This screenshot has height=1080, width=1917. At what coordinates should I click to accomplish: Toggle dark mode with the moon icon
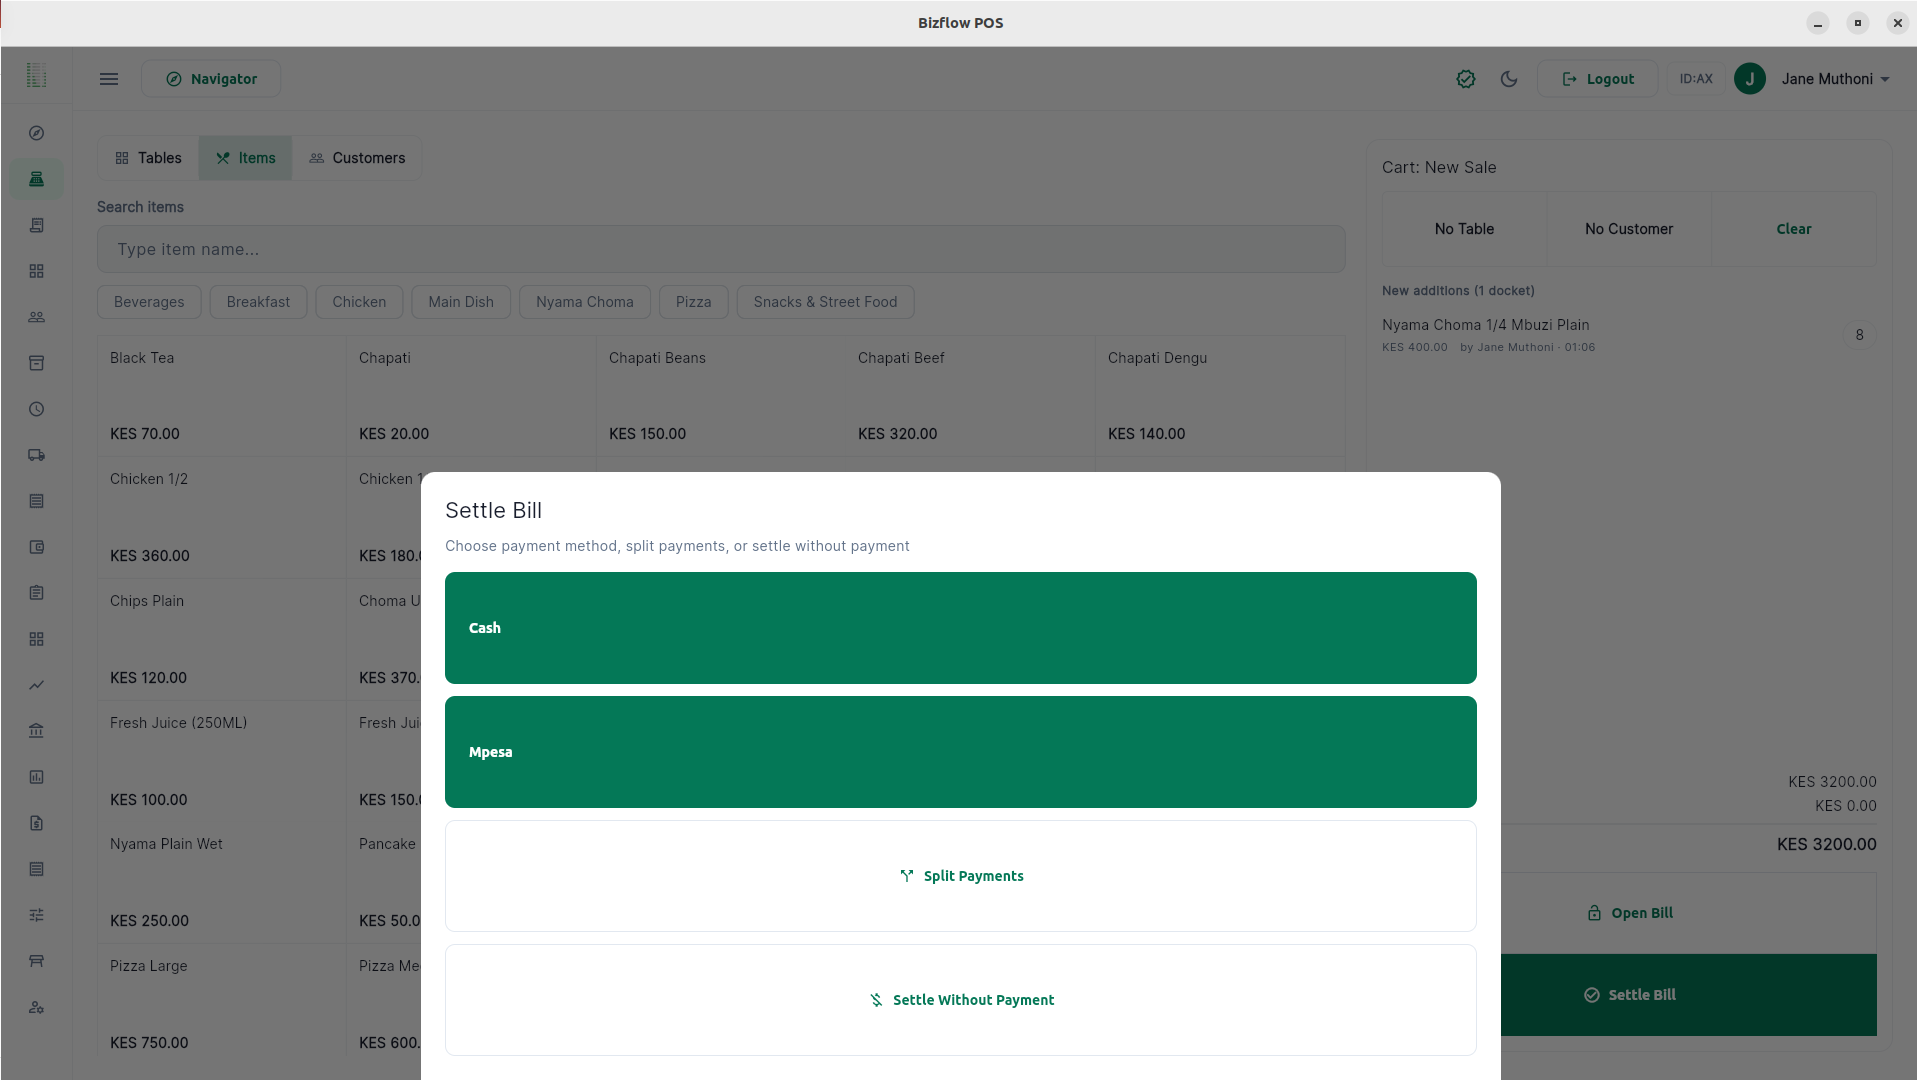(1509, 79)
